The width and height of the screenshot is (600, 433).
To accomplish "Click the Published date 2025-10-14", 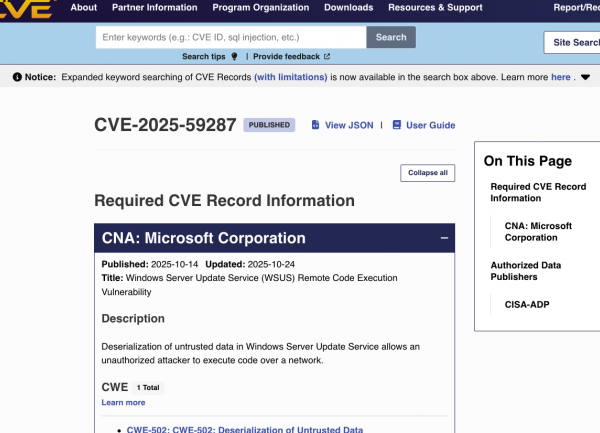I will click(x=174, y=264).
